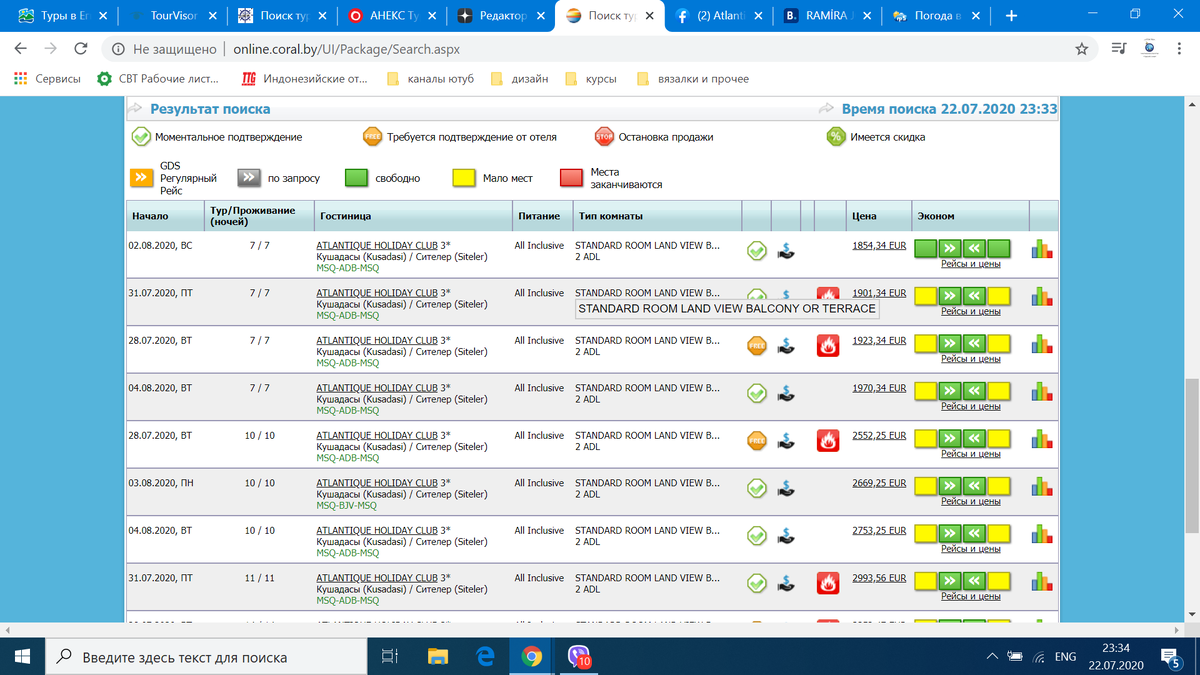
Task: Click the >> button in the 1923,34 EUR row
Action: pyautogui.click(x=950, y=343)
